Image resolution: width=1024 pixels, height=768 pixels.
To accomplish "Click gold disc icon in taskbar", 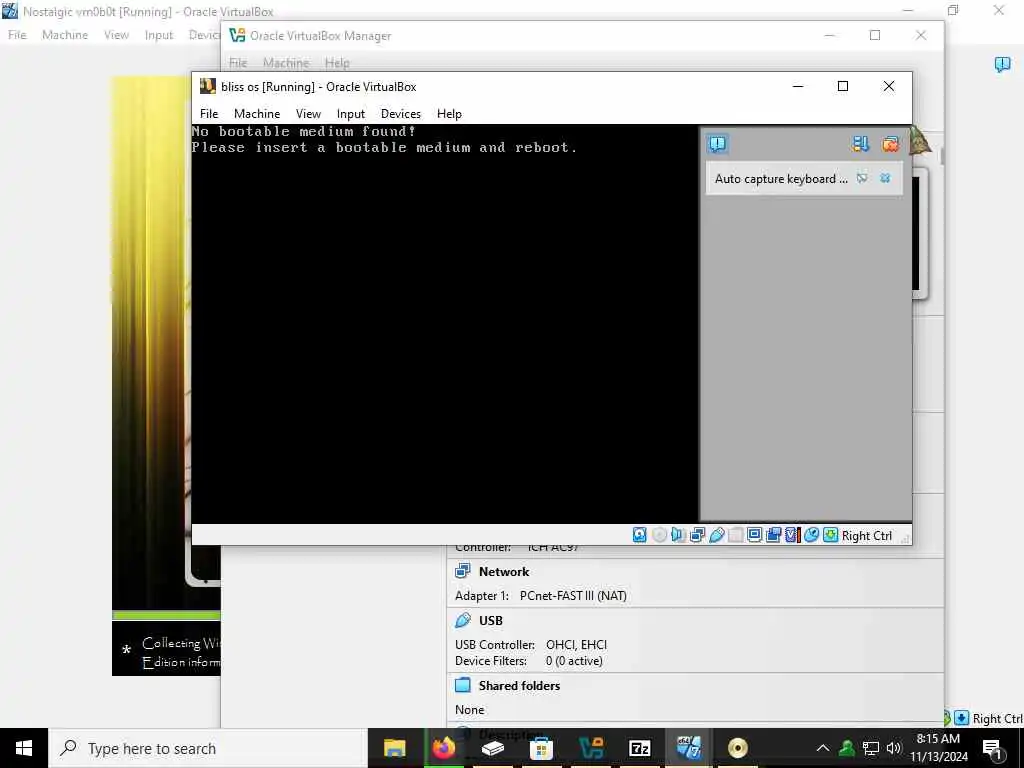I will pyautogui.click(x=737, y=748).
